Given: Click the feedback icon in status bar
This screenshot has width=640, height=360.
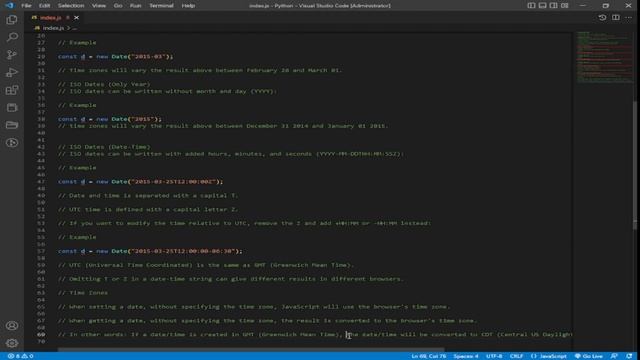Looking at the screenshot, I should pyautogui.click(x=614, y=356).
